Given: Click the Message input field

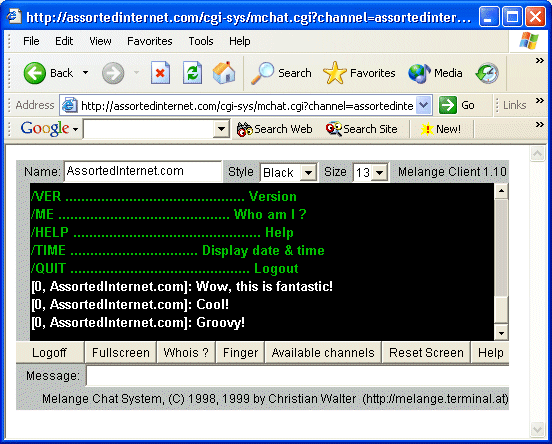Looking at the screenshot, I should (297, 376).
